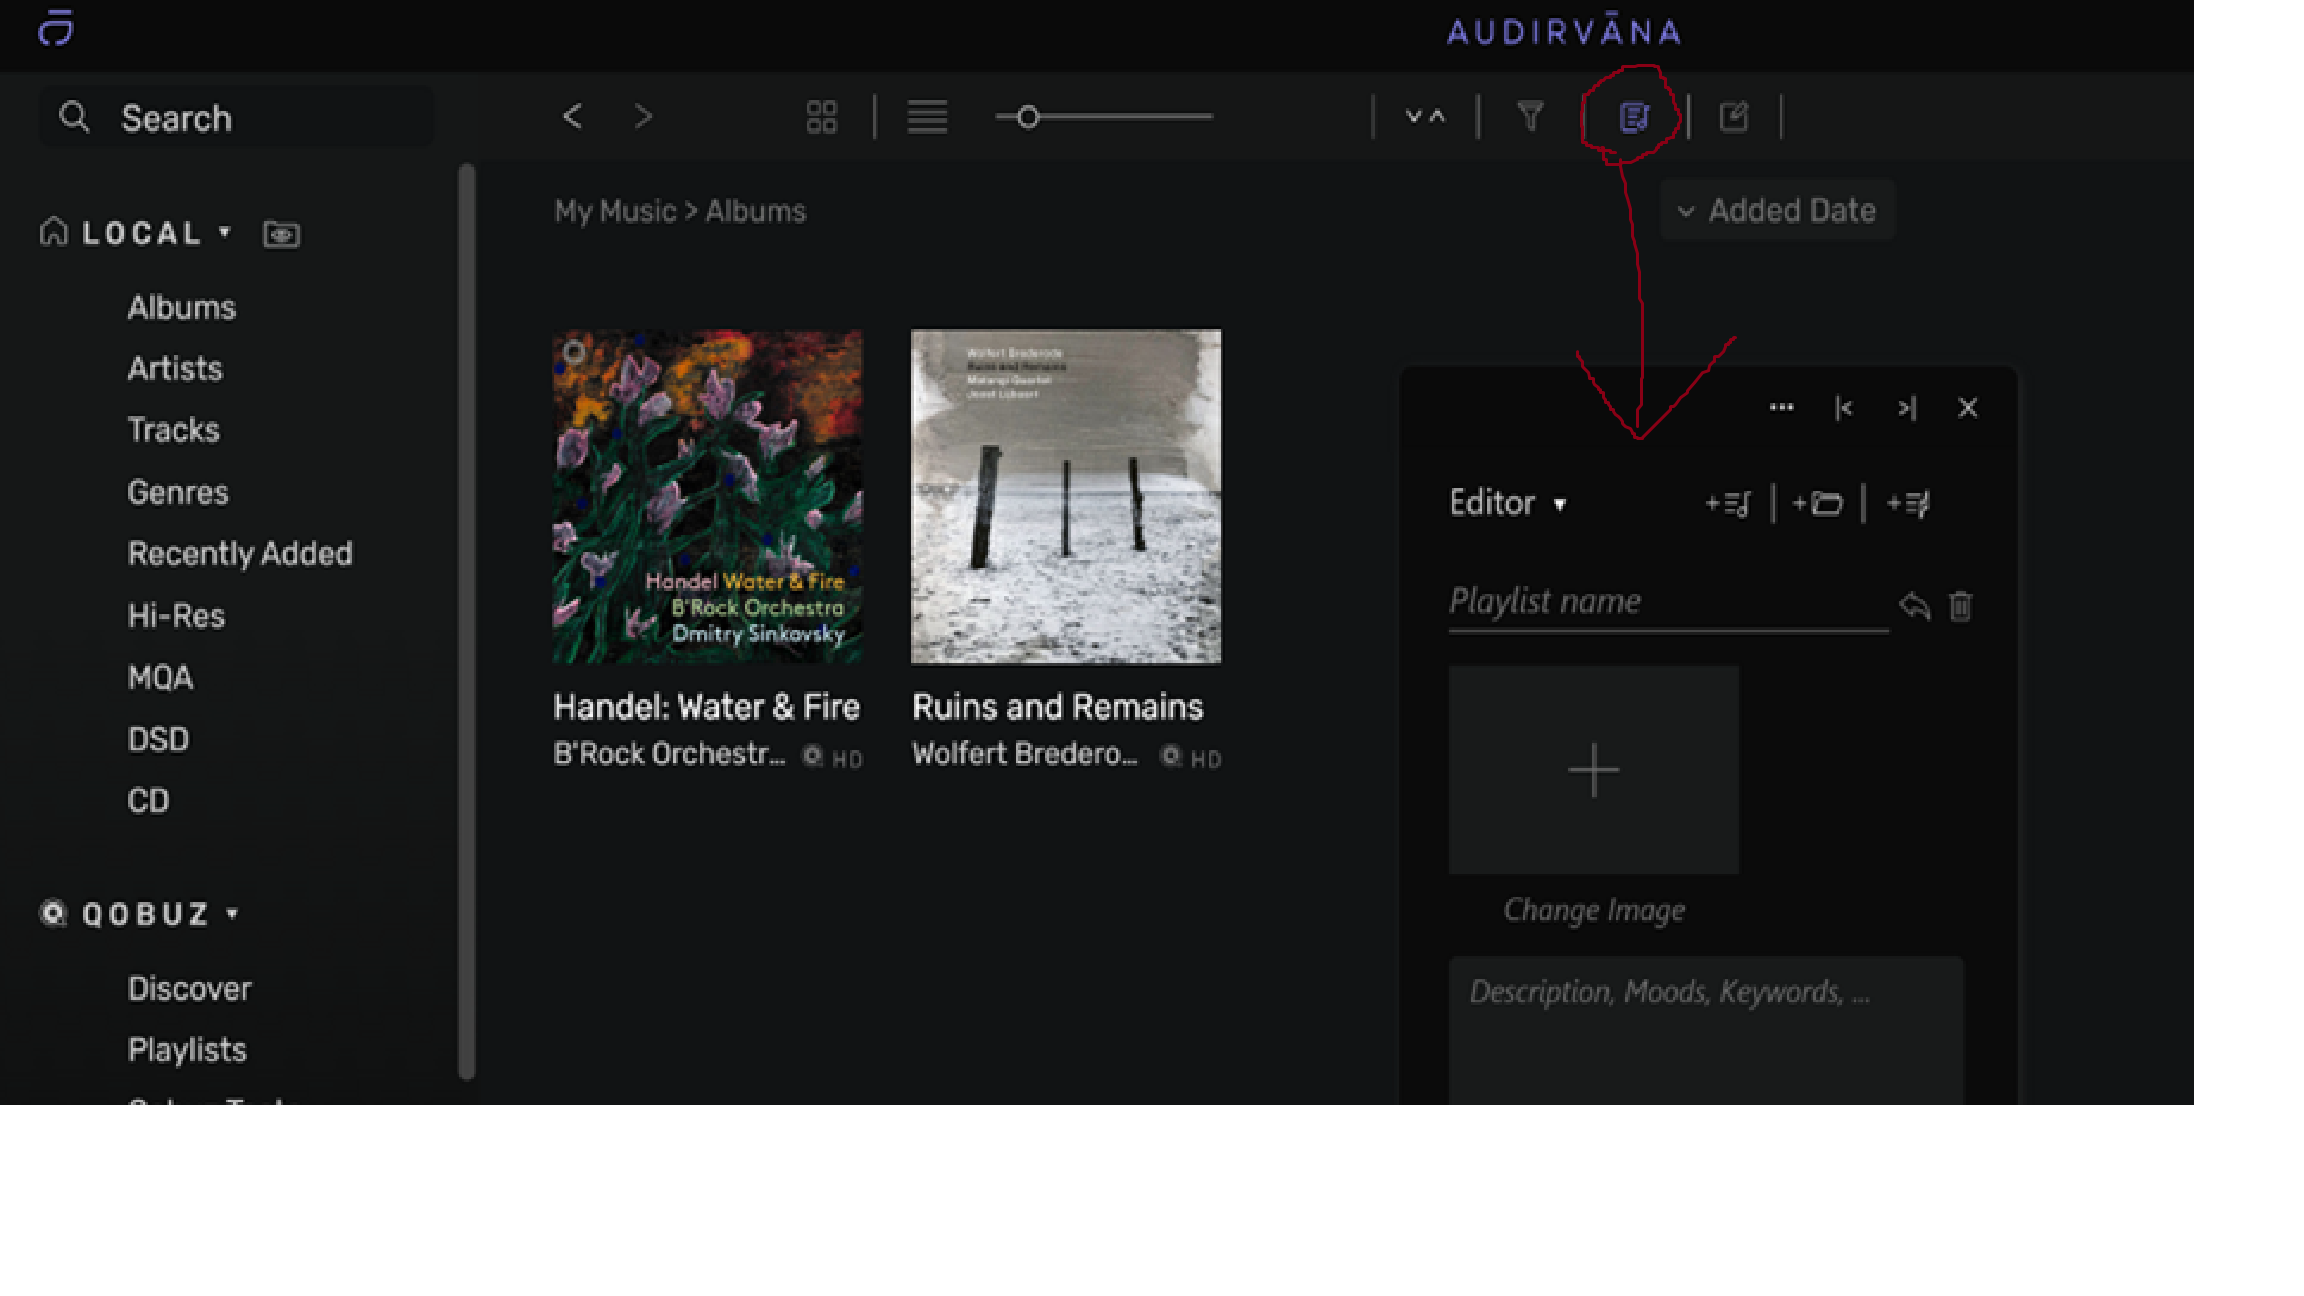The height and width of the screenshot is (1296, 2304).
Task: Click the undo arrow beside Playlist name
Action: click(x=1914, y=606)
